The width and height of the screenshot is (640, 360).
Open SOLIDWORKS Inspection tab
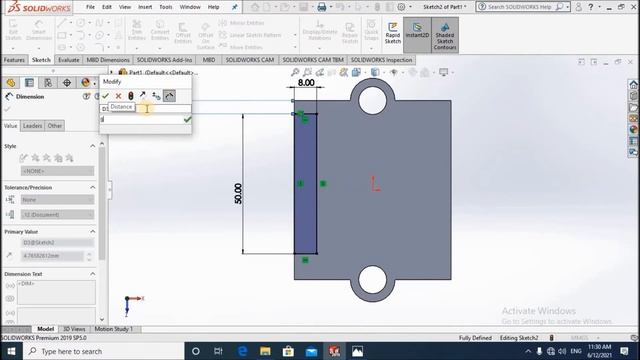point(381,60)
